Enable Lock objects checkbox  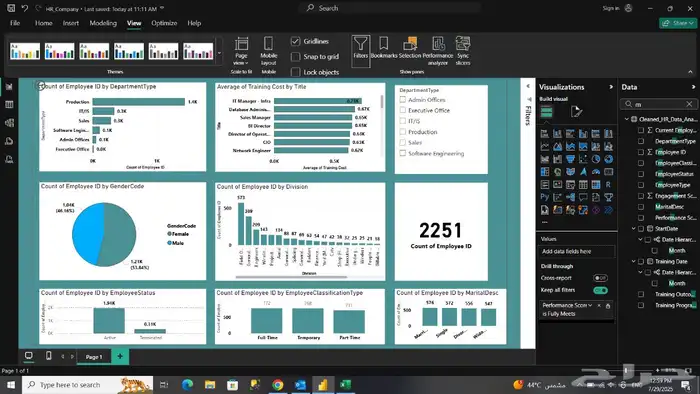(x=295, y=72)
